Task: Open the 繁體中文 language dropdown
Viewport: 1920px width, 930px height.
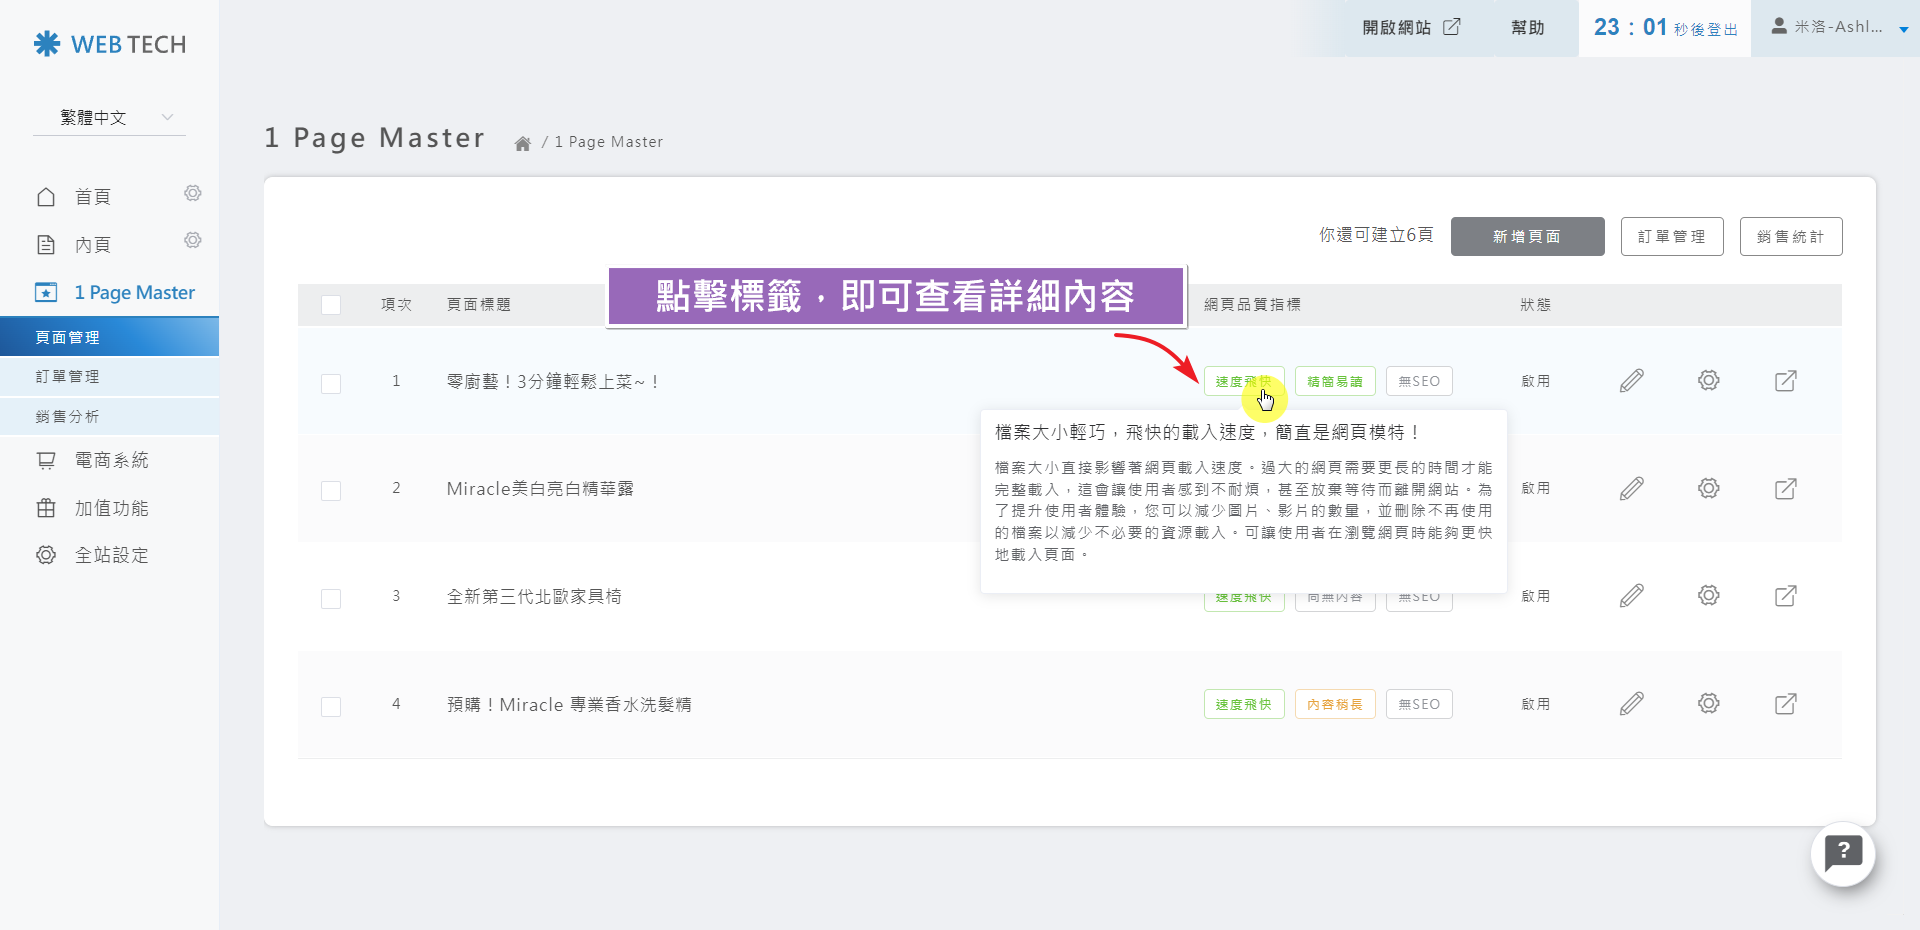Action: (109, 118)
